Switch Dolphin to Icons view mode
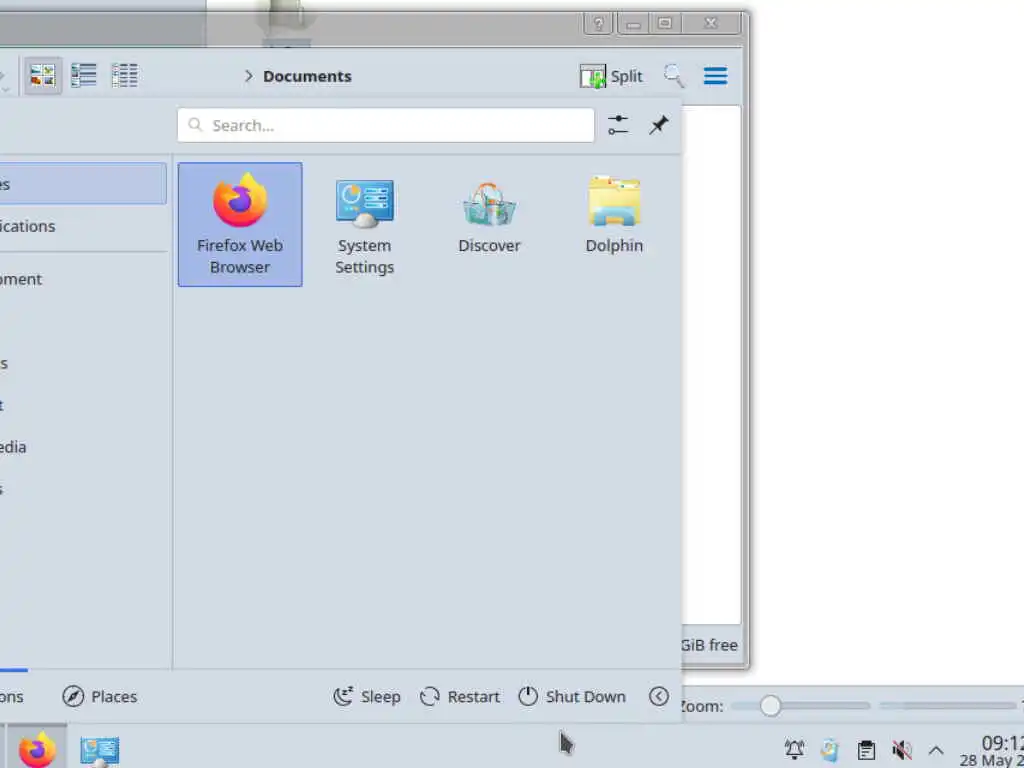 coord(42,76)
